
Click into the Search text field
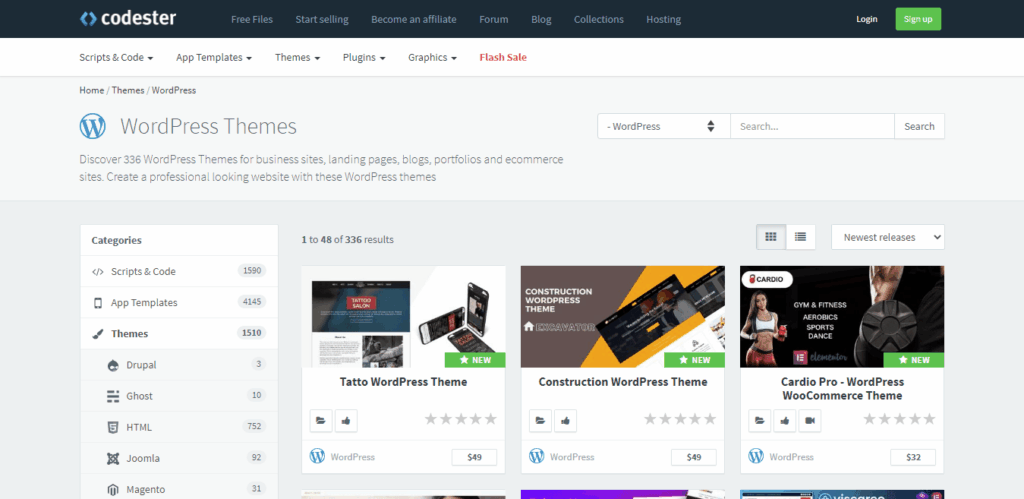coord(811,126)
